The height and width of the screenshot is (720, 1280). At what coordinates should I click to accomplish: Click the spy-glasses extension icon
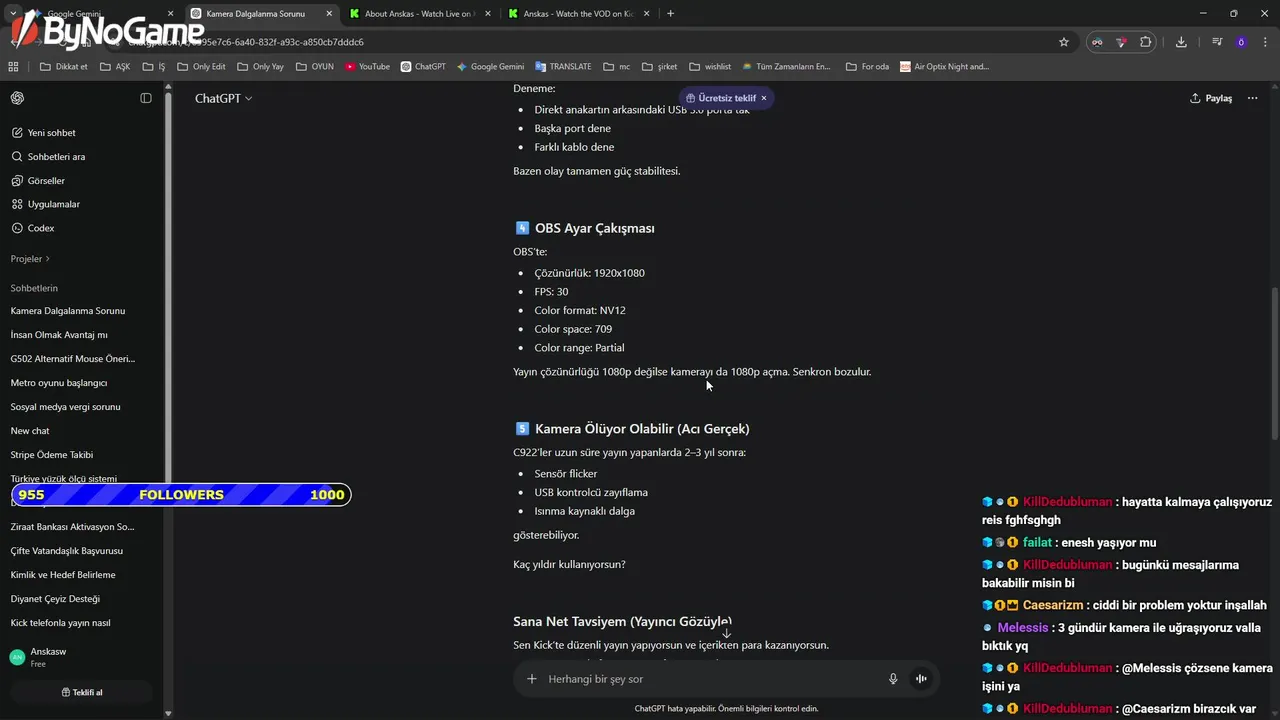click(x=1097, y=42)
